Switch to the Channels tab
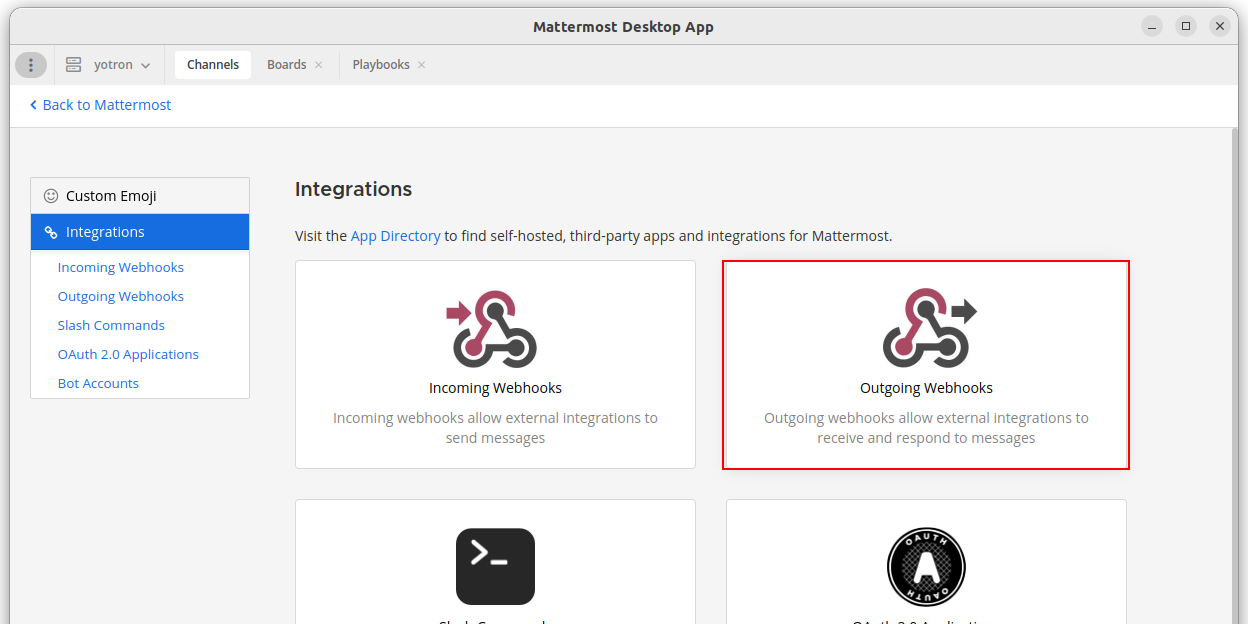 click(x=213, y=65)
